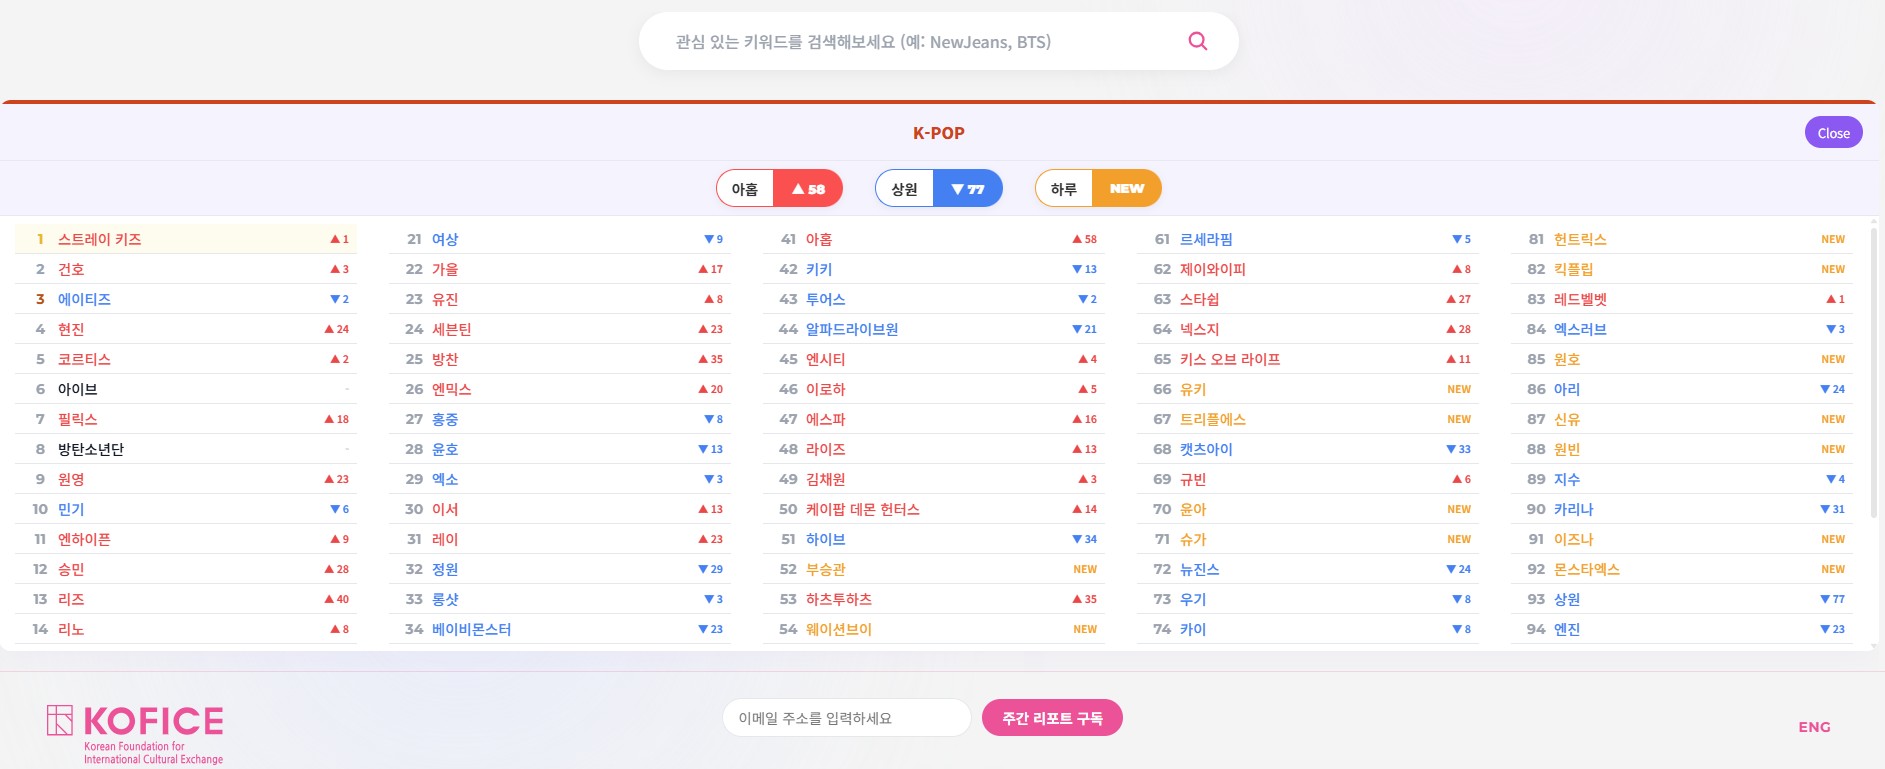Switch language to ENG
Viewport: 1885px width, 769px height.
[1814, 727]
